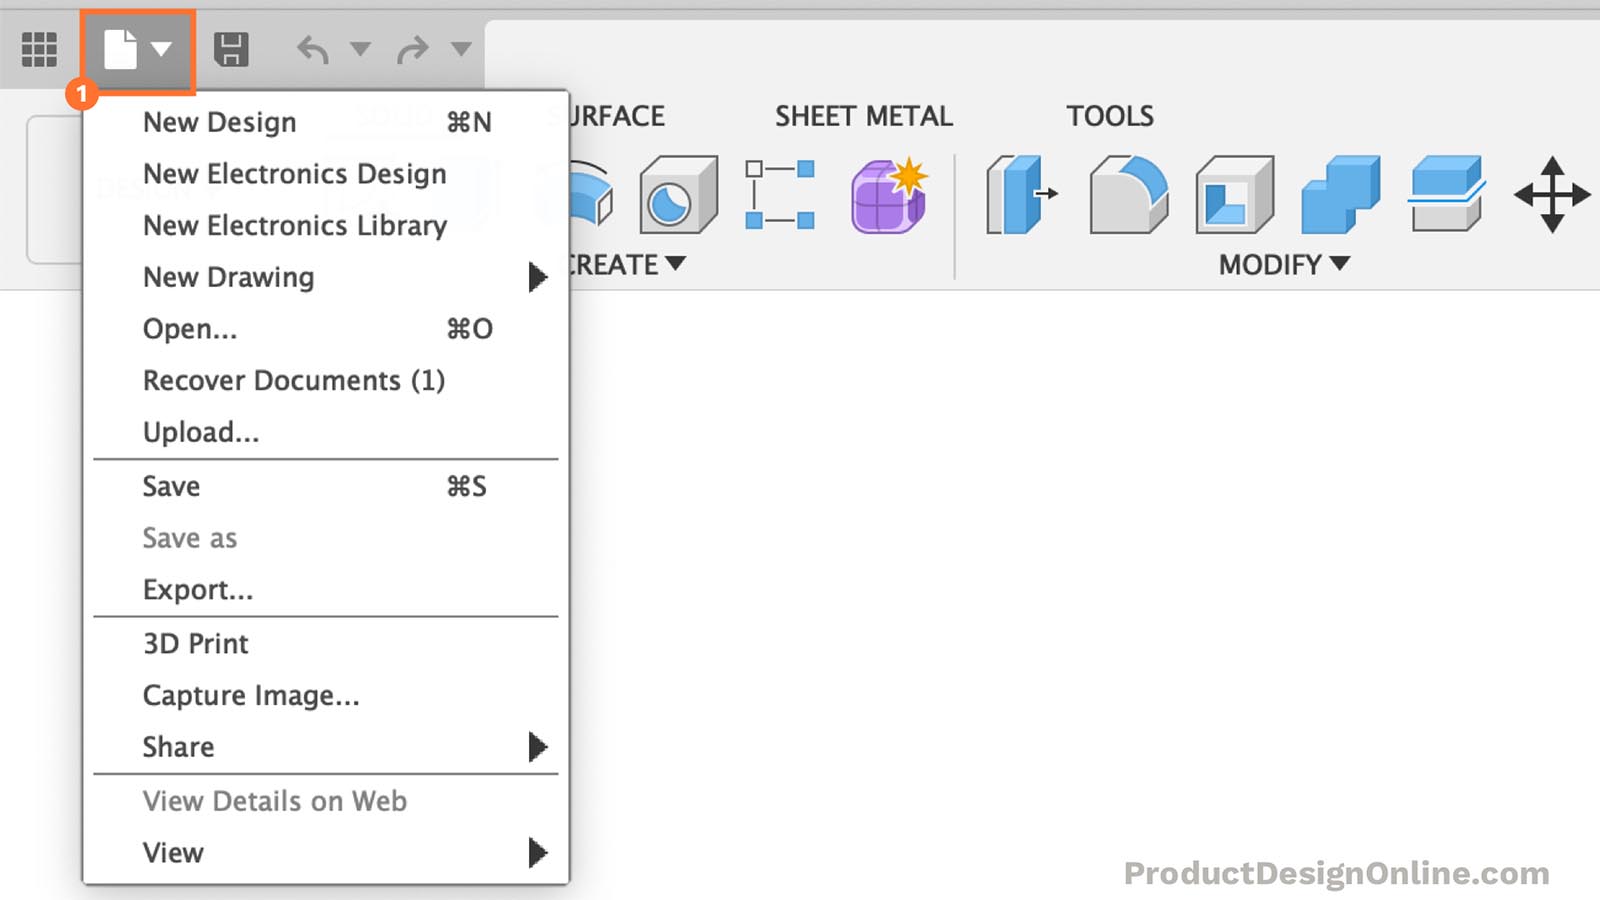Switch to the TOOLS tab
This screenshot has width=1600, height=900.
(1110, 116)
